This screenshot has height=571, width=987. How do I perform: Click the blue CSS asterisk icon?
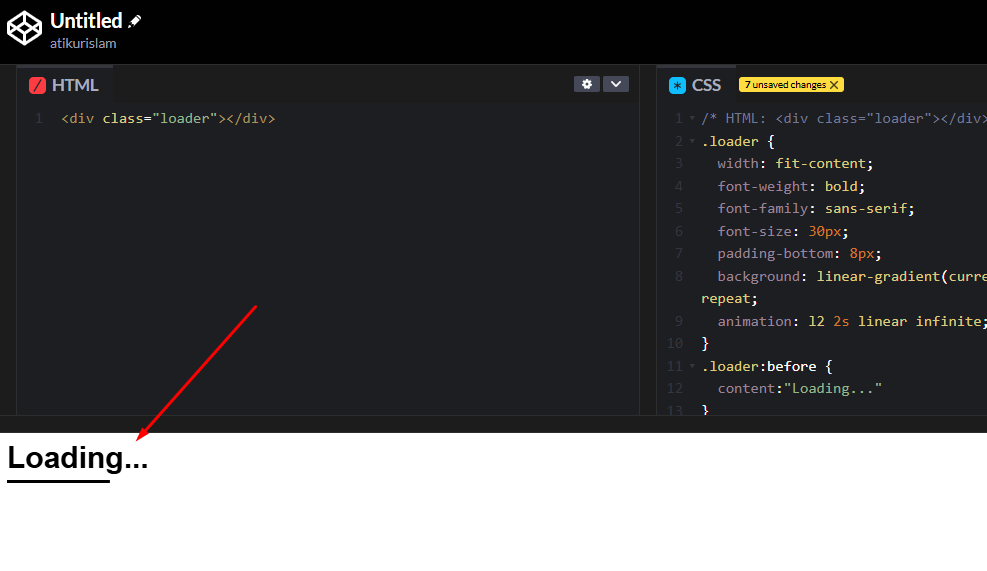point(678,85)
